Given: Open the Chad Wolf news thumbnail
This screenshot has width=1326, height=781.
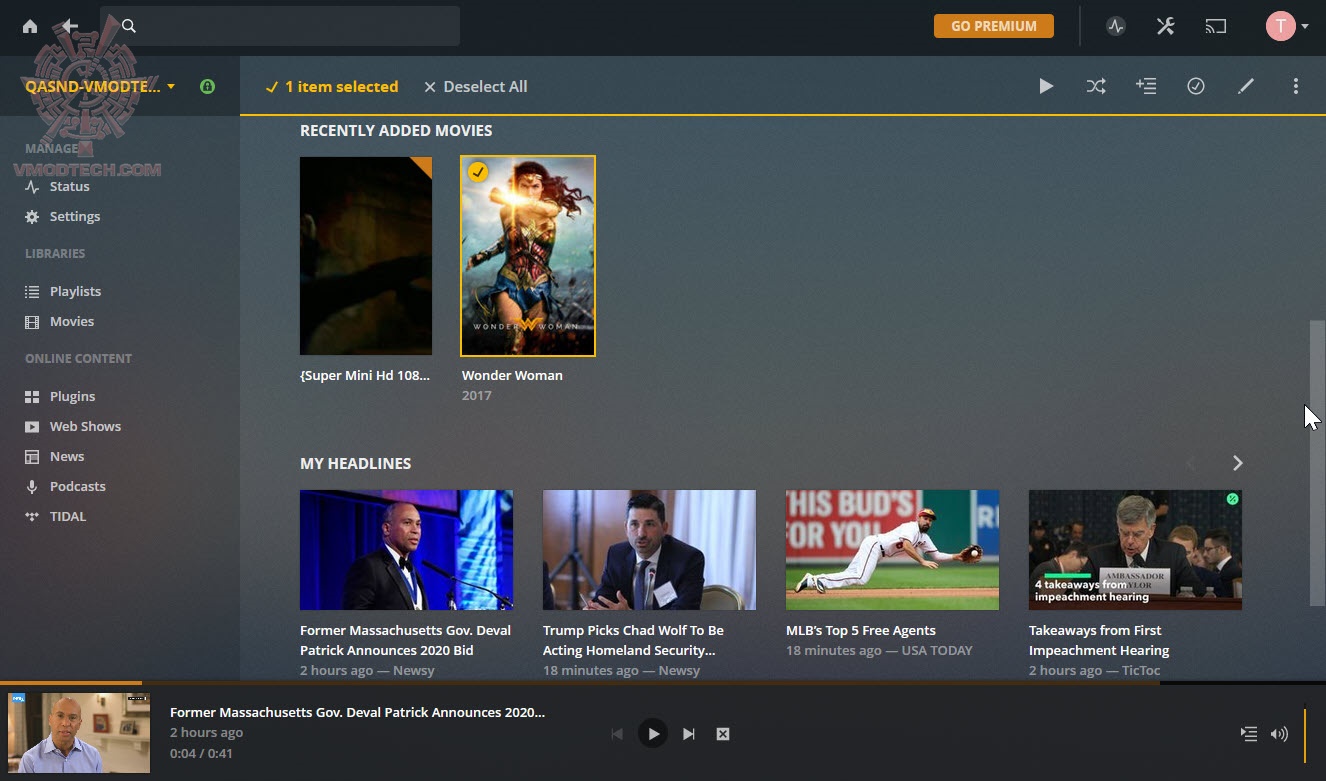Looking at the screenshot, I should click(650, 550).
